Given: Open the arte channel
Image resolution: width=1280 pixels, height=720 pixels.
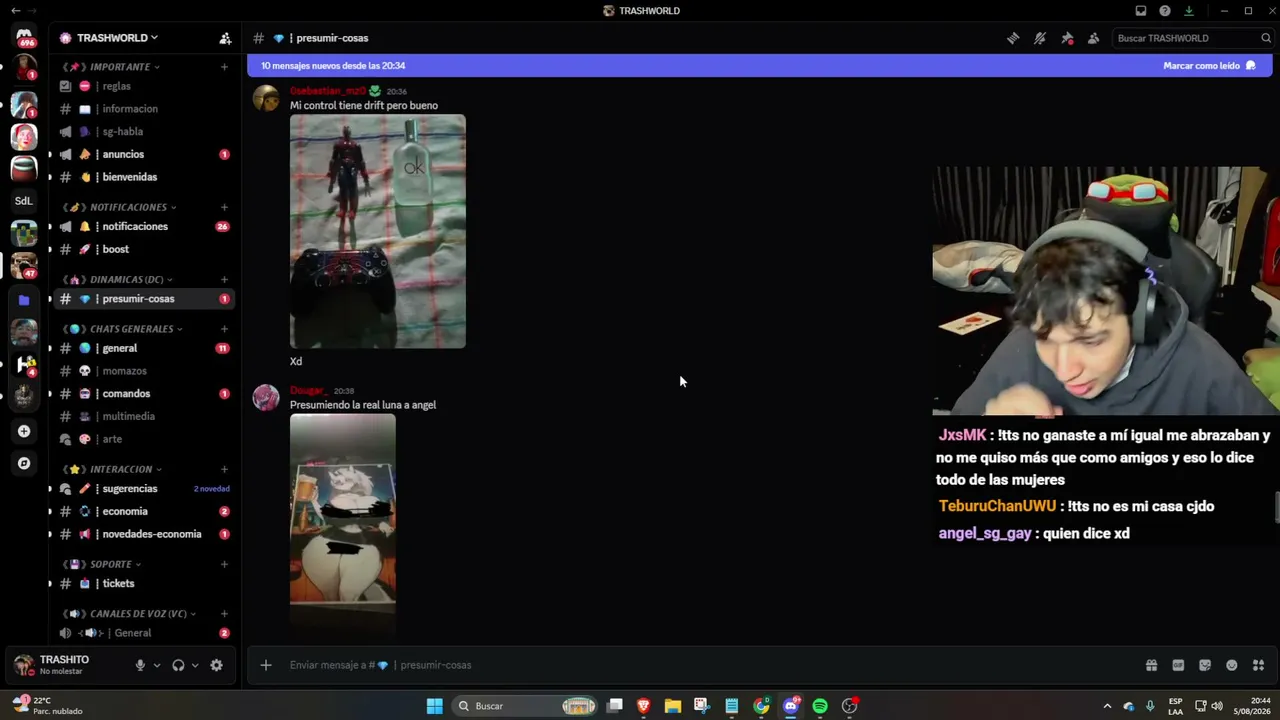Looking at the screenshot, I should point(144,439).
